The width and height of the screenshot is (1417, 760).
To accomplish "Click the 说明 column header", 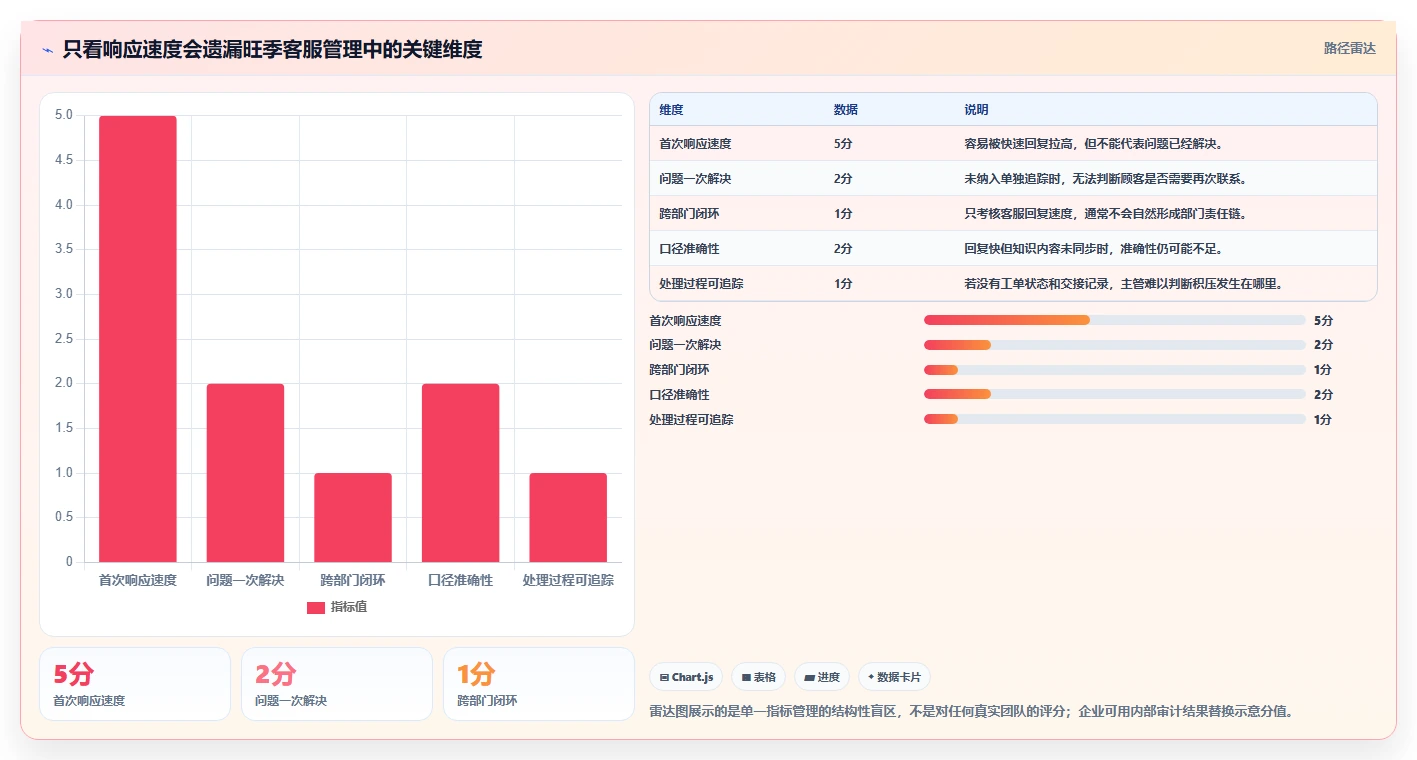I will coord(976,109).
